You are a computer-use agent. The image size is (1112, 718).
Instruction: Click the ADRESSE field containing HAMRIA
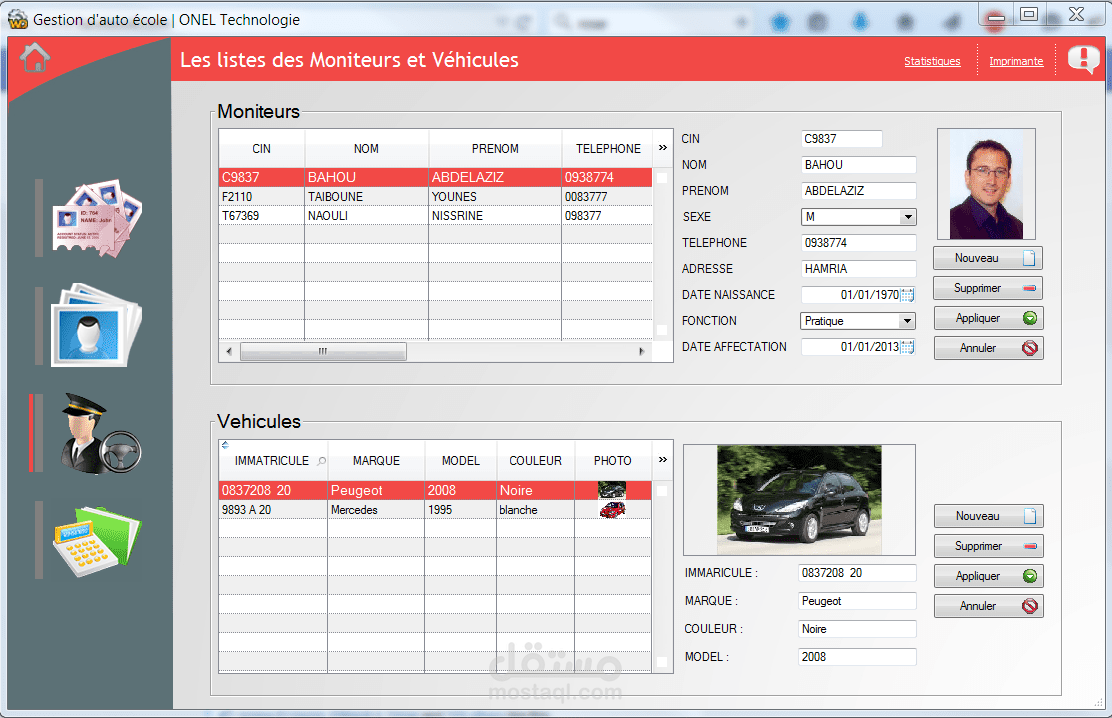858,269
